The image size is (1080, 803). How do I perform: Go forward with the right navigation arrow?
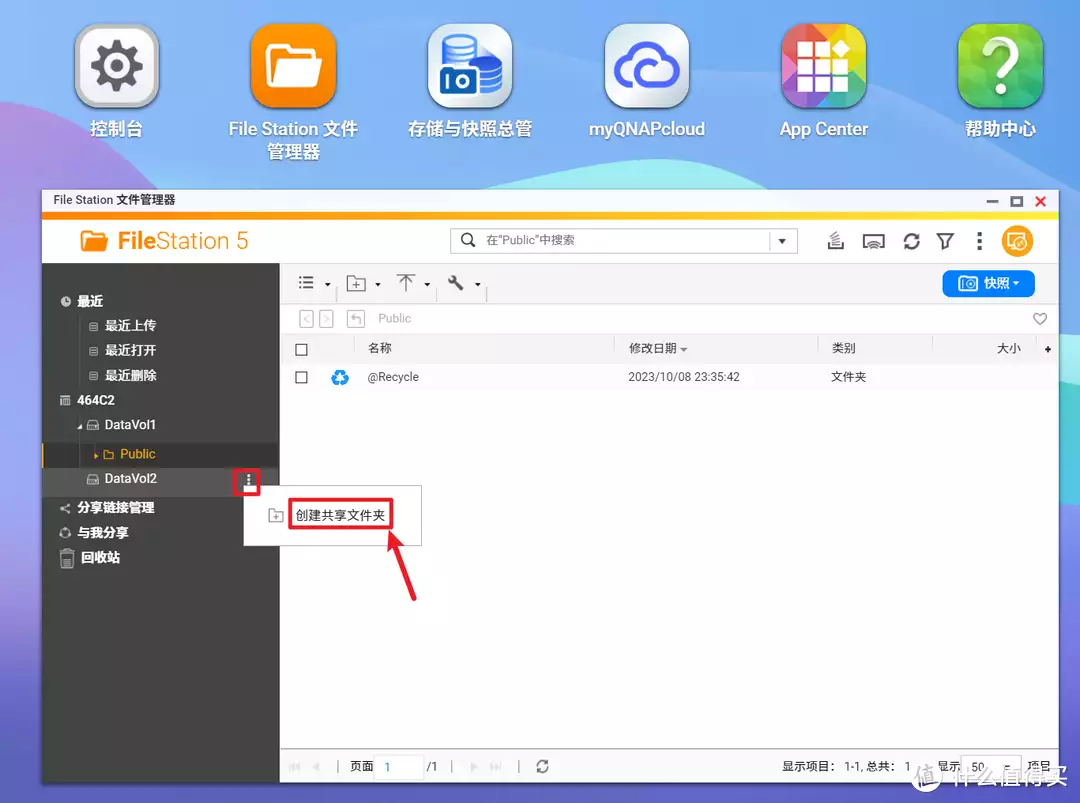(326, 318)
